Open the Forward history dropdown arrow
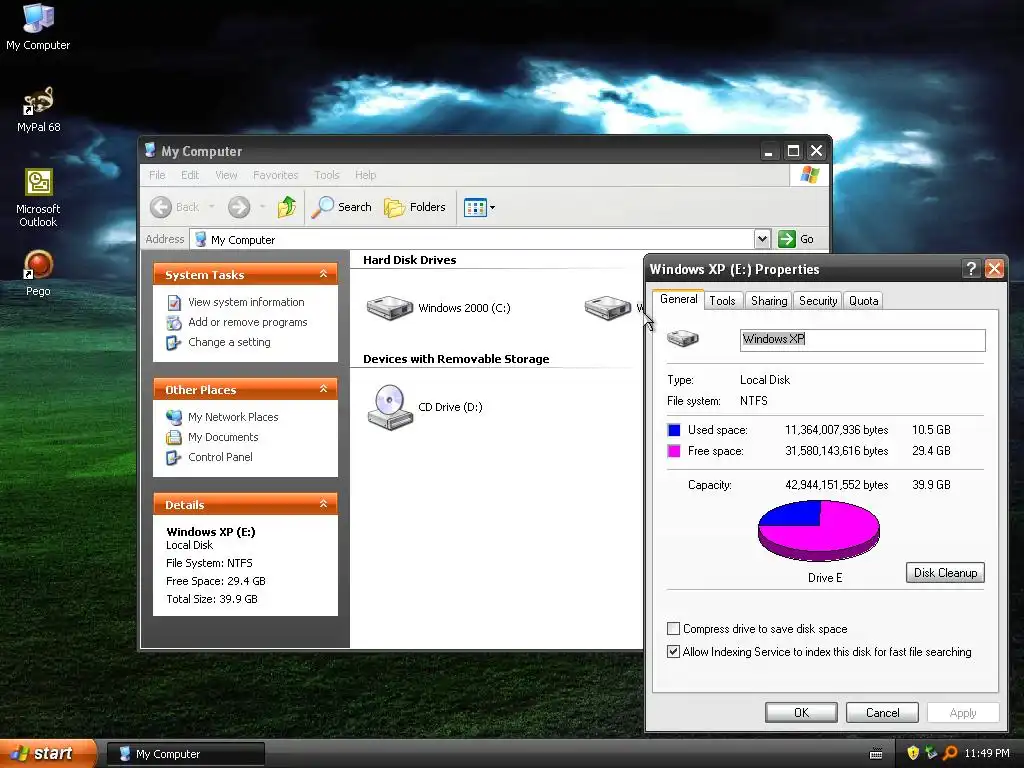This screenshot has width=1024, height=768. coord(263,207)
